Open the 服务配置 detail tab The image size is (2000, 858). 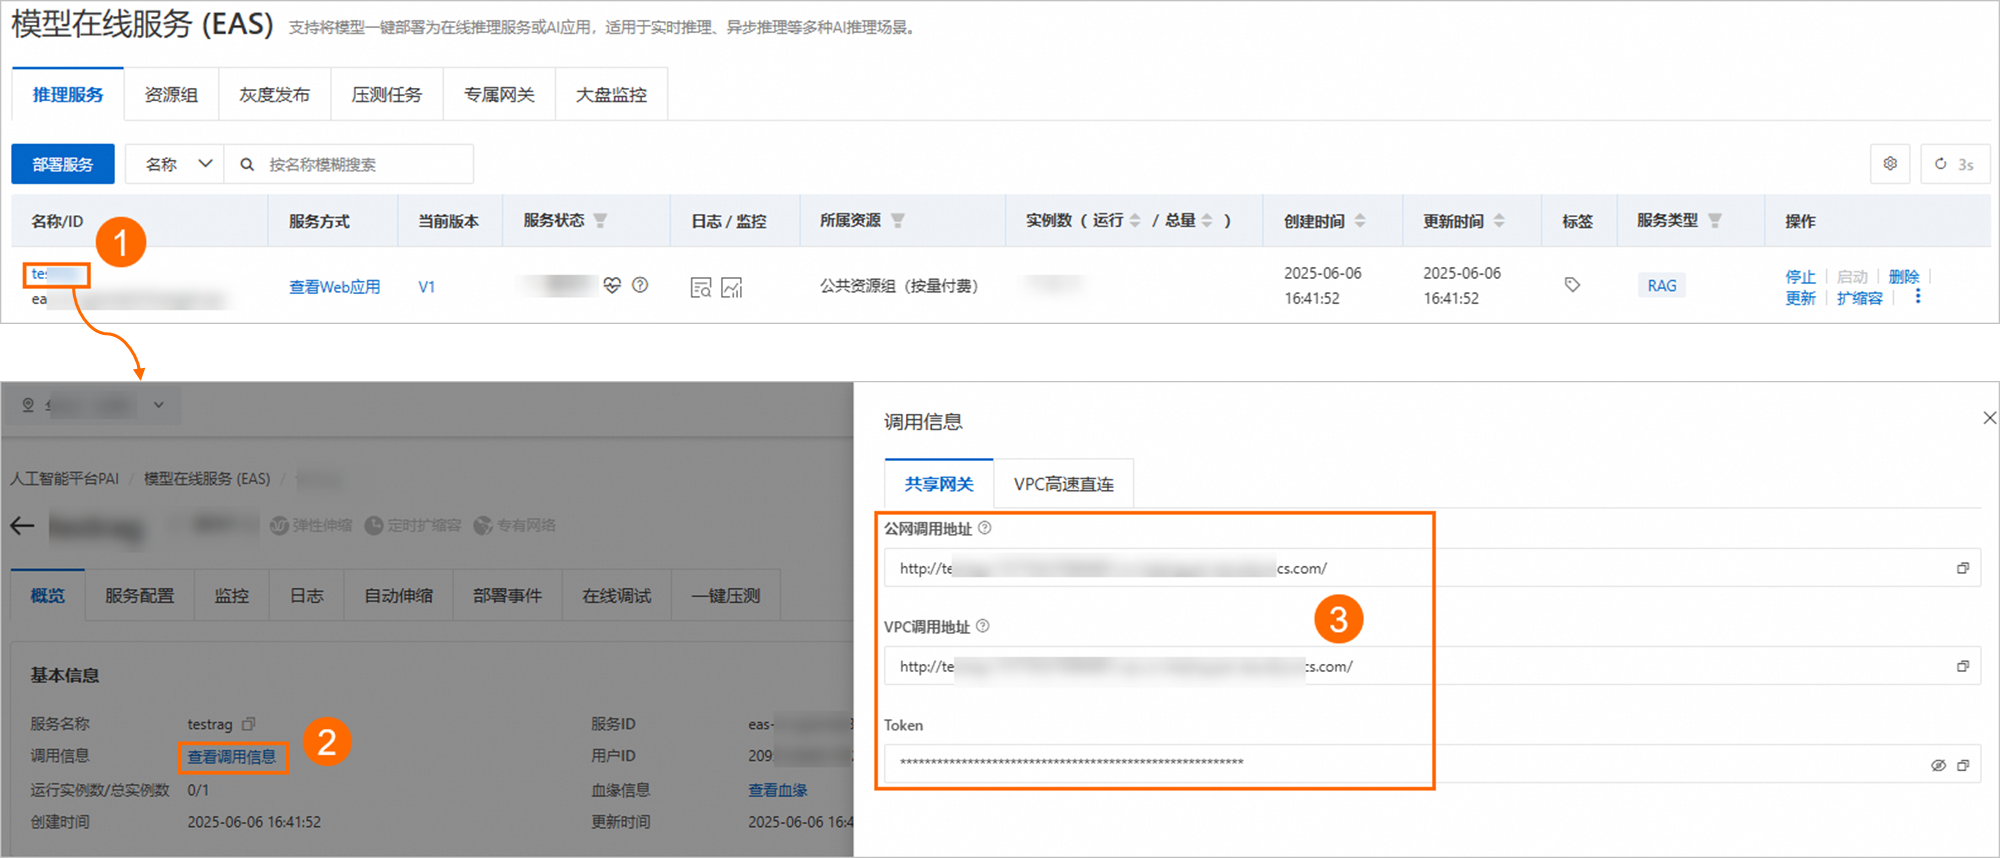coord(140,596)
